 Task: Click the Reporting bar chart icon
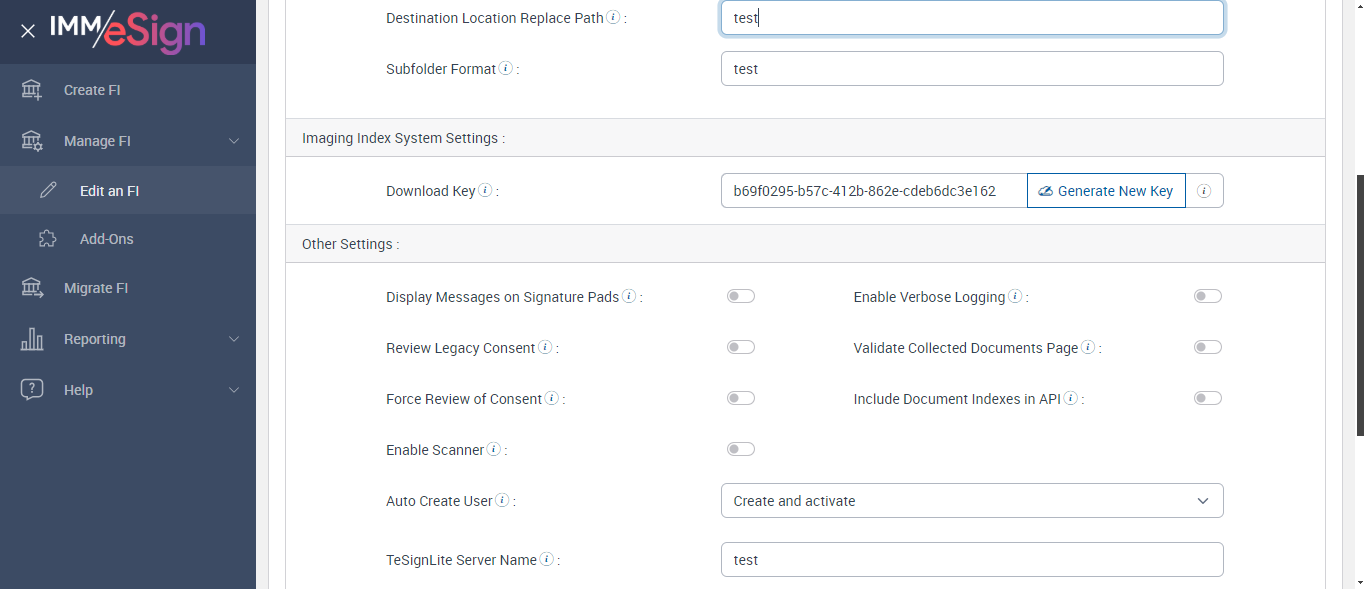(32, 339)
